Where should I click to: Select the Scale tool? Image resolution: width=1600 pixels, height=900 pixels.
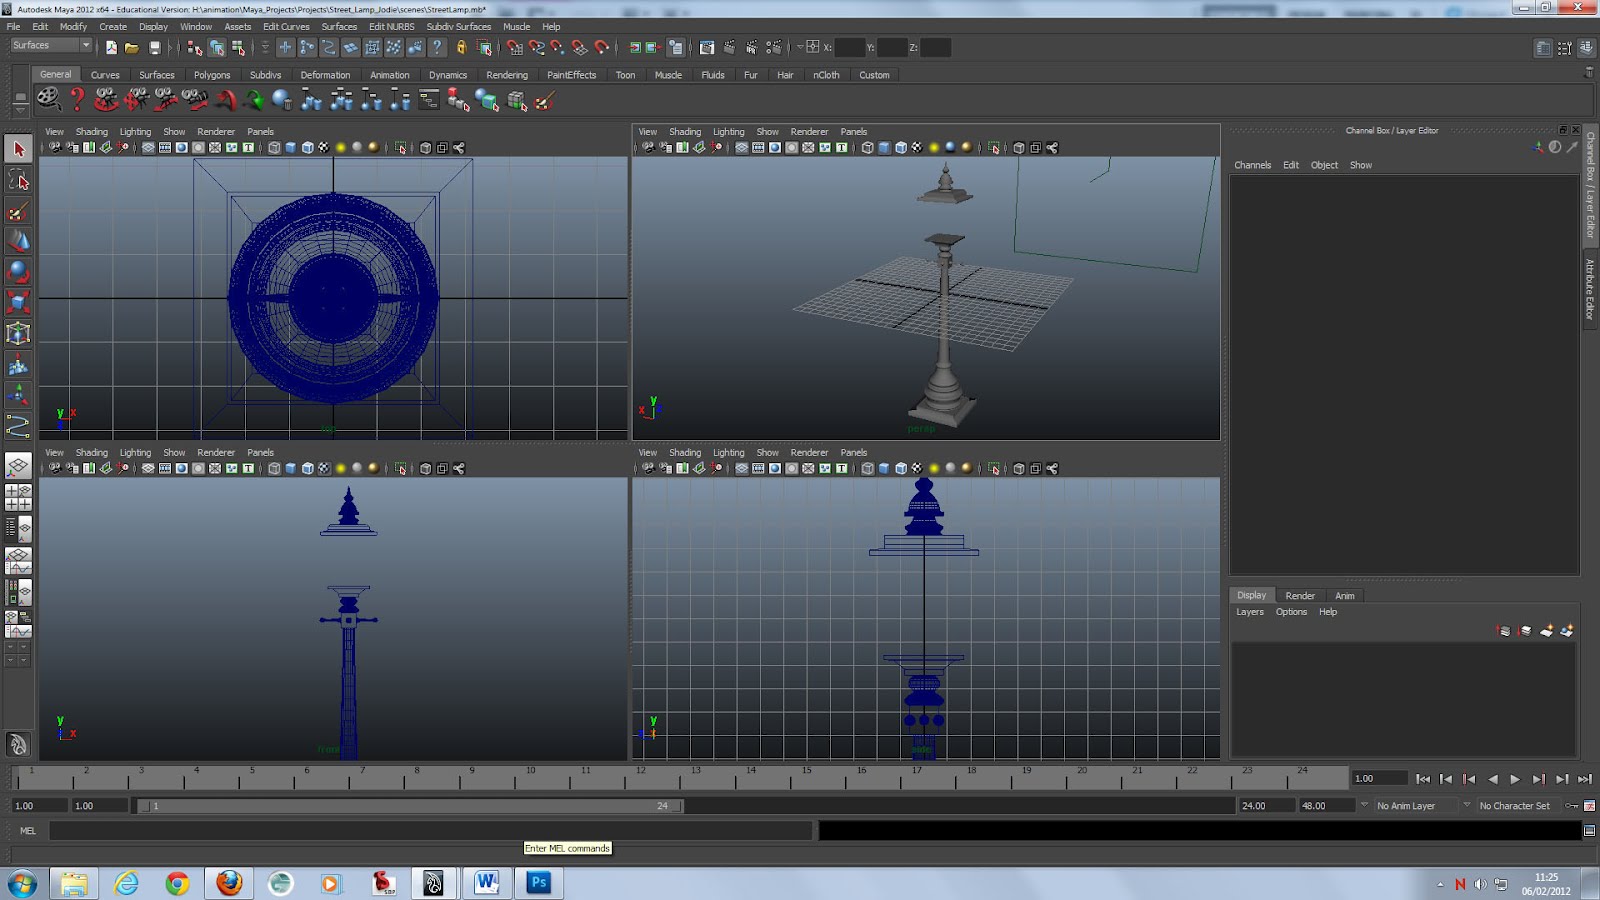point(18,302)
